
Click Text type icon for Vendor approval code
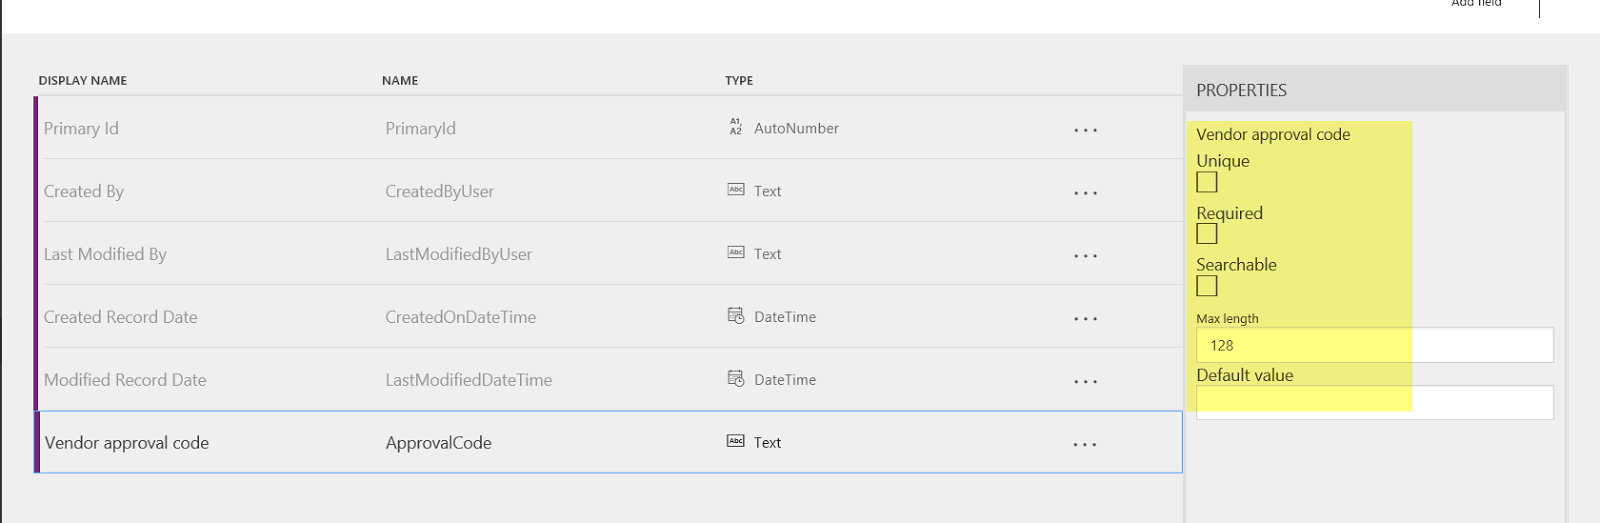[736, 441]
